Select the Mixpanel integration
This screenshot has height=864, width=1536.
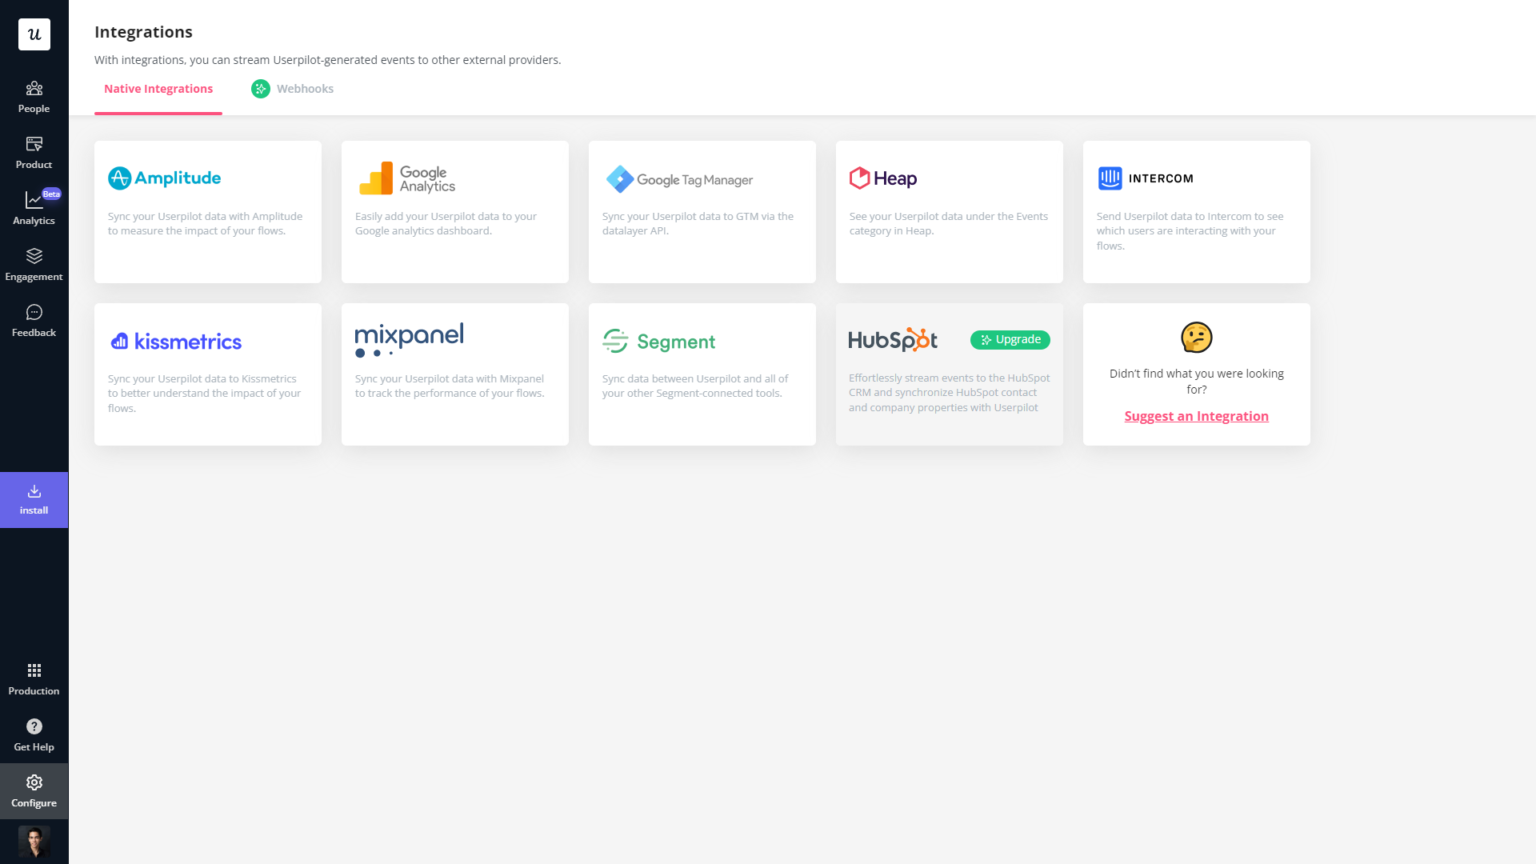click(454, 374)
